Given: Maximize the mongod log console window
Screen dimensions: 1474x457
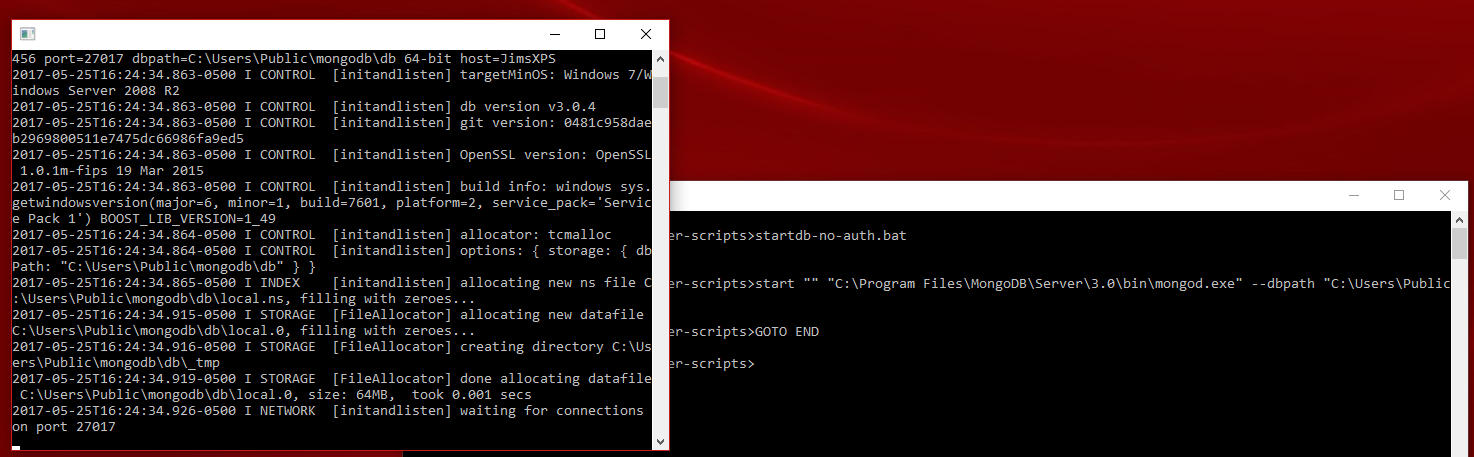Looking at the screenshot, I should click(600, 34).
